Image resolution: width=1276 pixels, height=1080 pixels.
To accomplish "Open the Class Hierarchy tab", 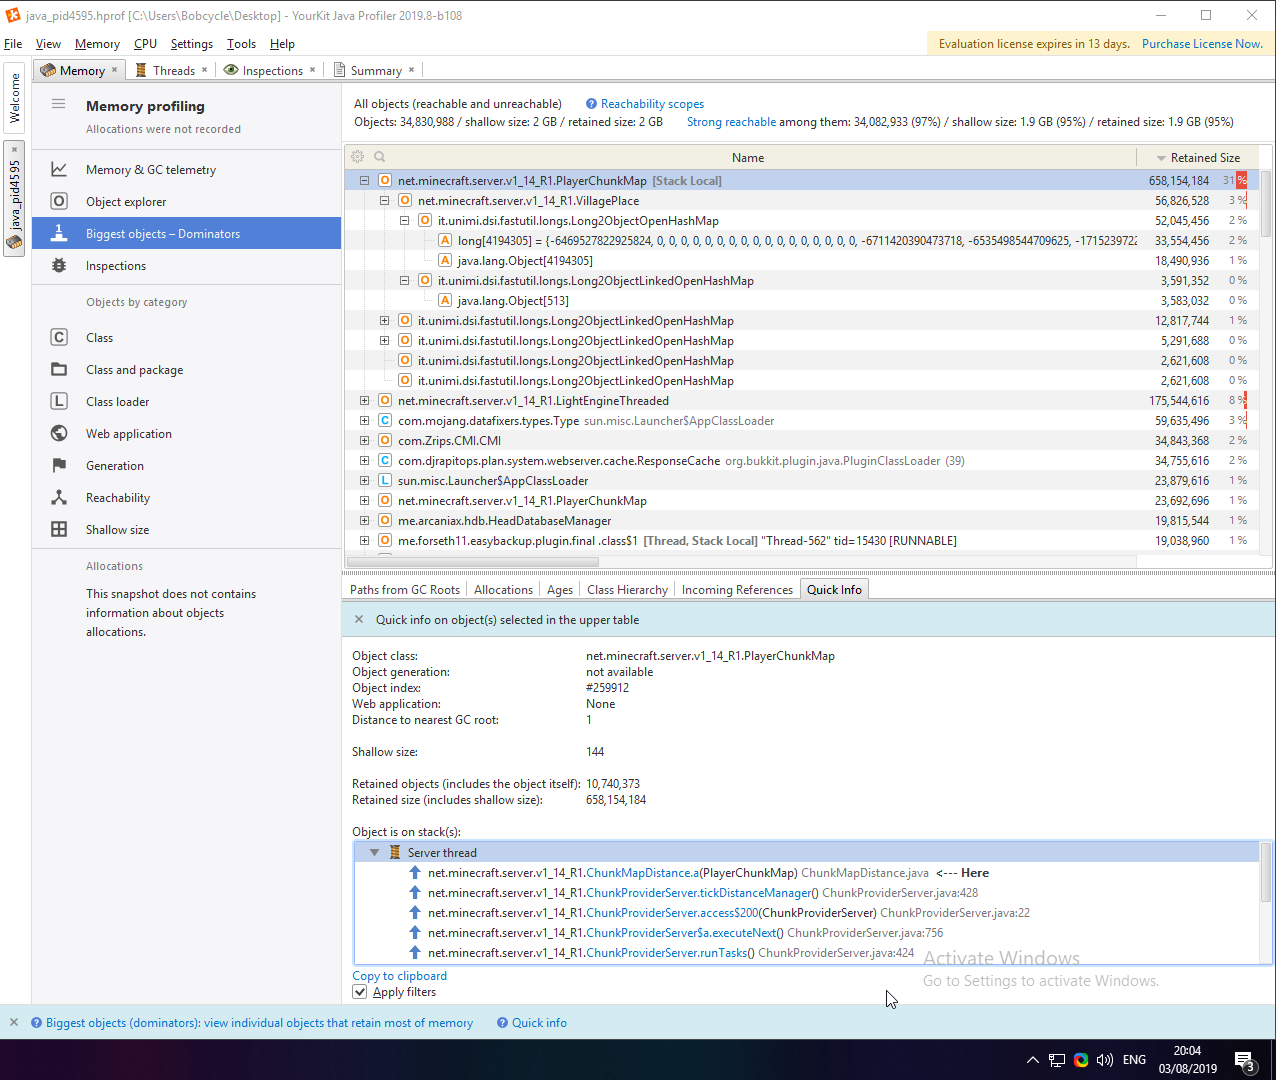I will click(627, 590).
